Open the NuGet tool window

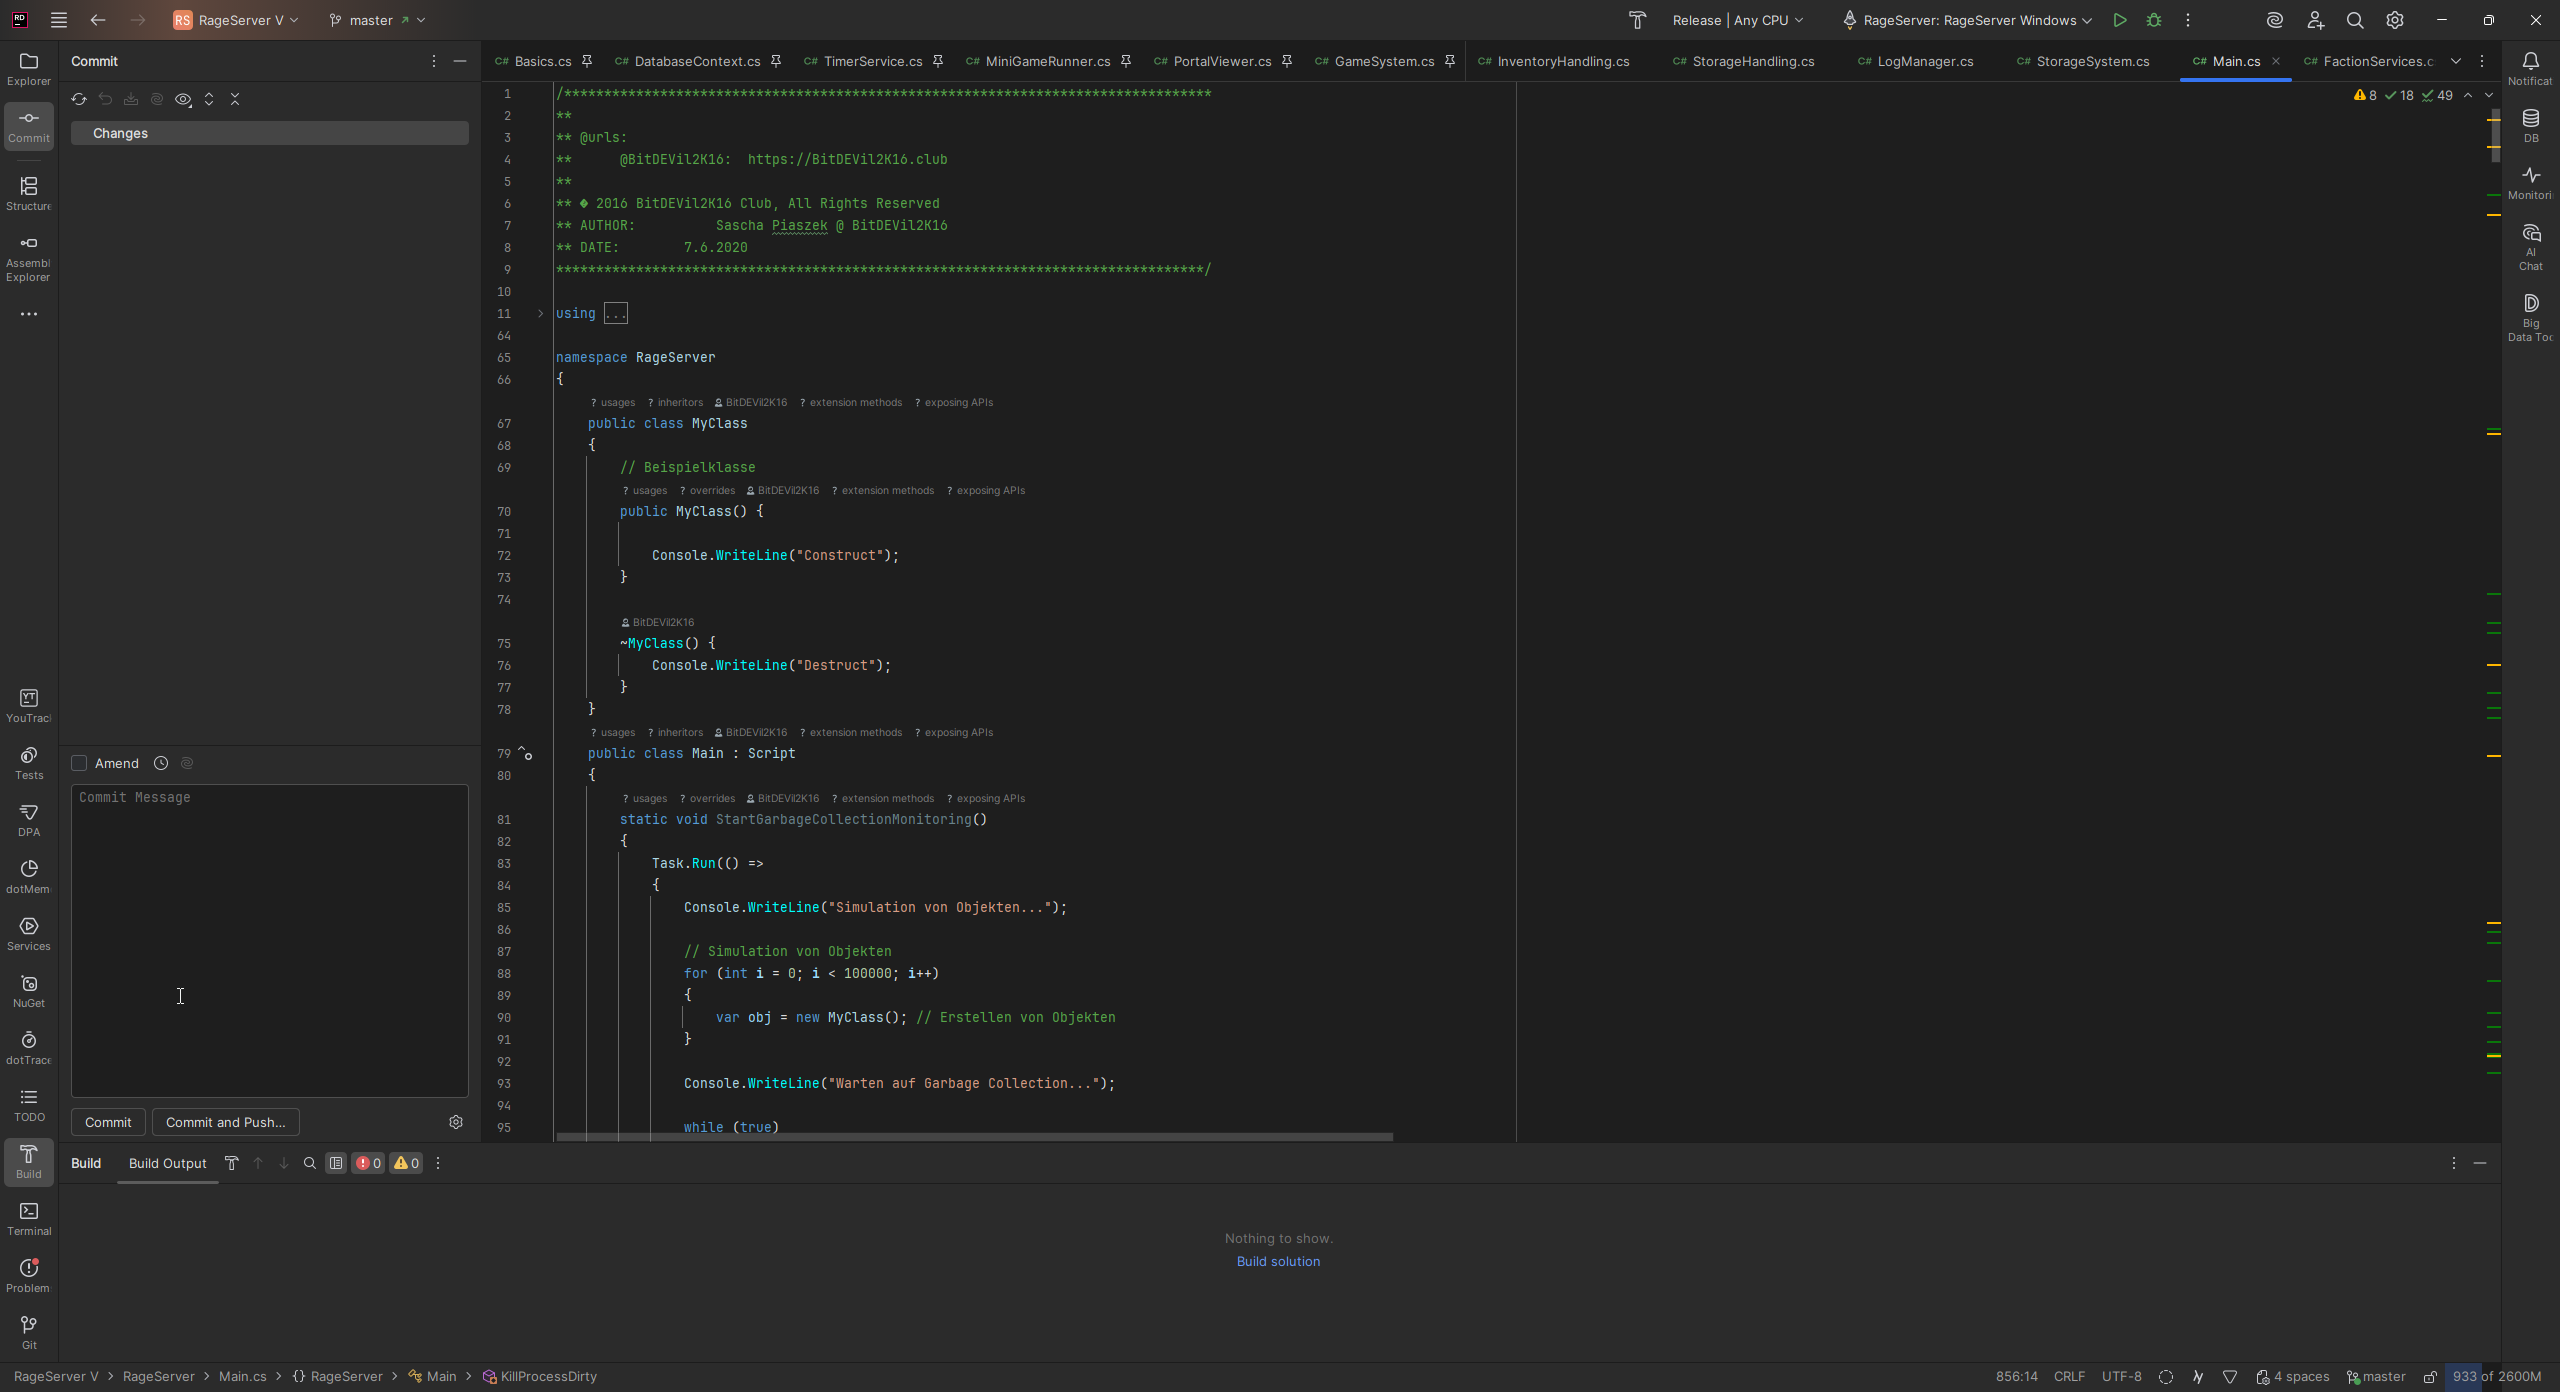pos(28,990)
